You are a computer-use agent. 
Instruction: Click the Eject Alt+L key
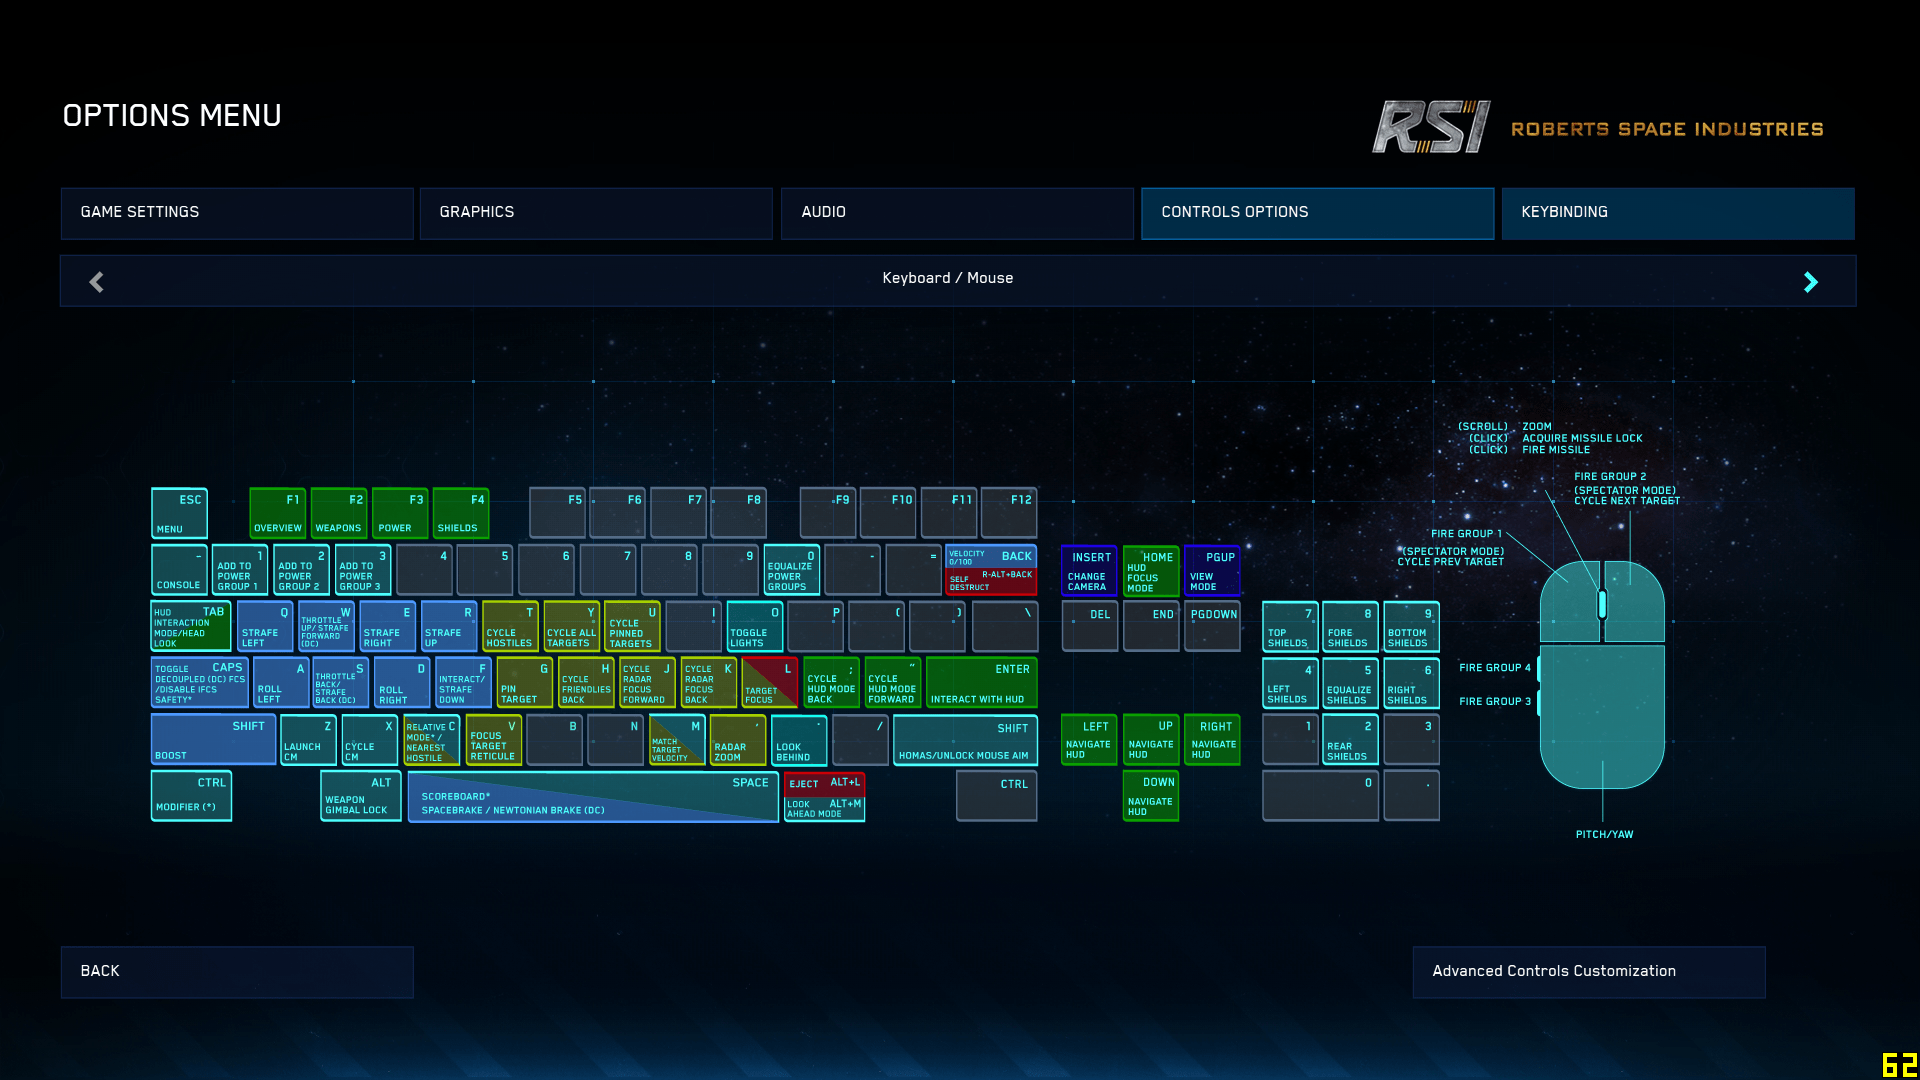(x=824, y=783)
